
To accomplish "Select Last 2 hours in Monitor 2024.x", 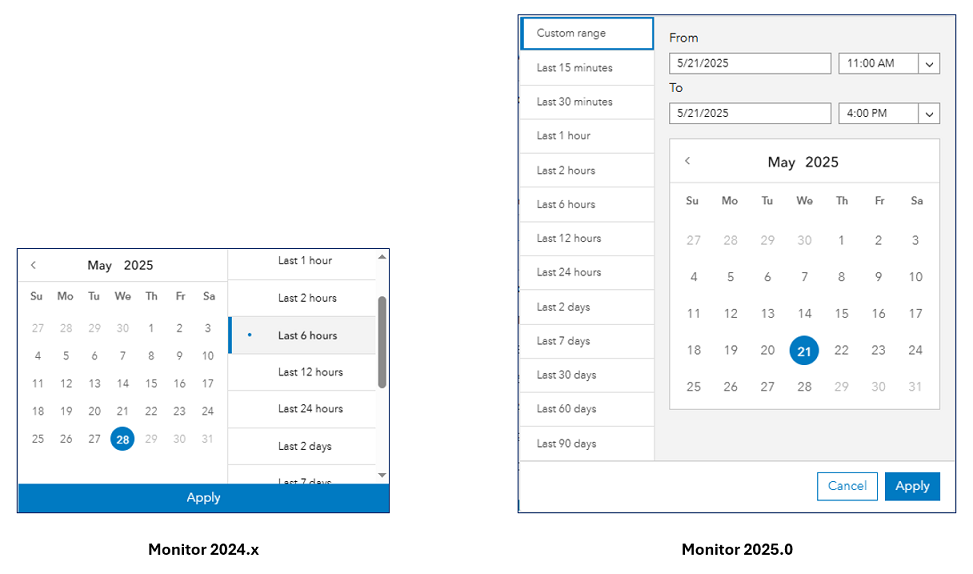I will tap(302, 298).
